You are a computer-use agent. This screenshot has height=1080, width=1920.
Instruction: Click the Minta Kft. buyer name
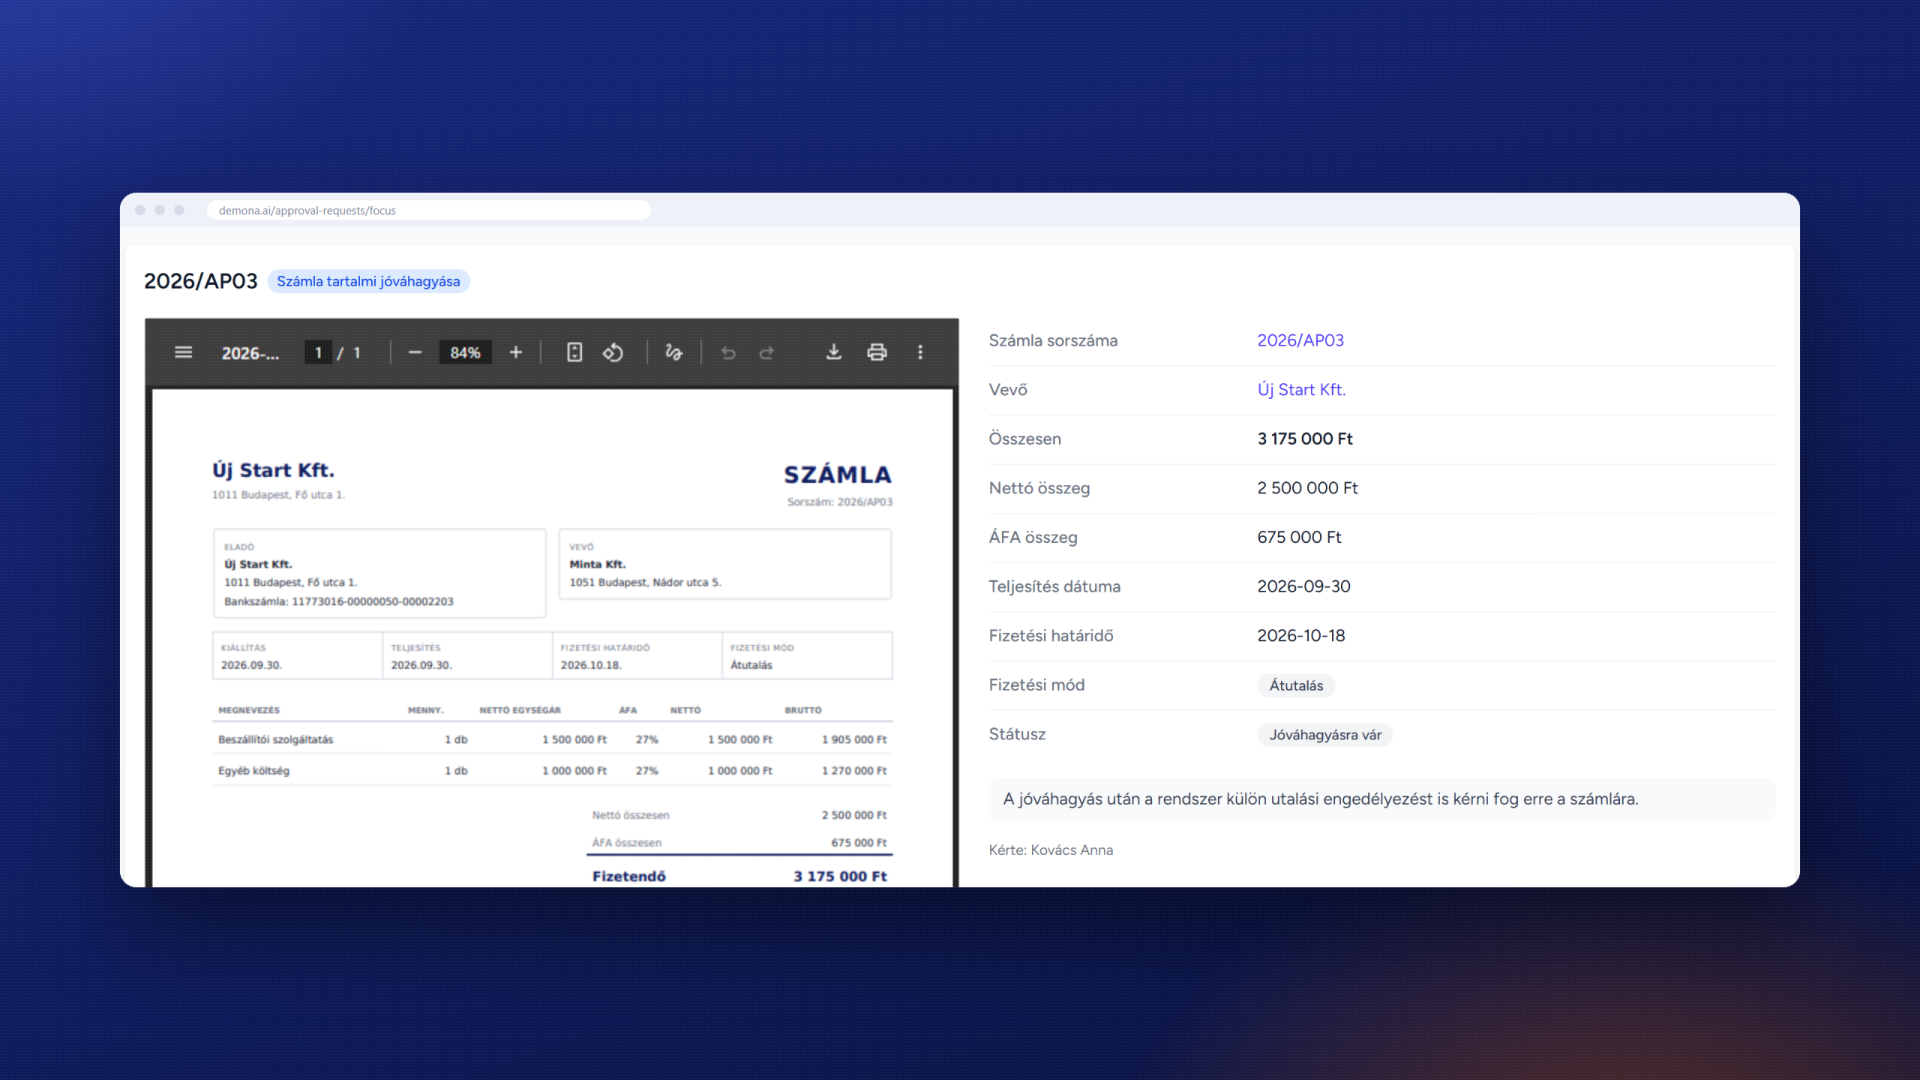click(x=597, y=564)
